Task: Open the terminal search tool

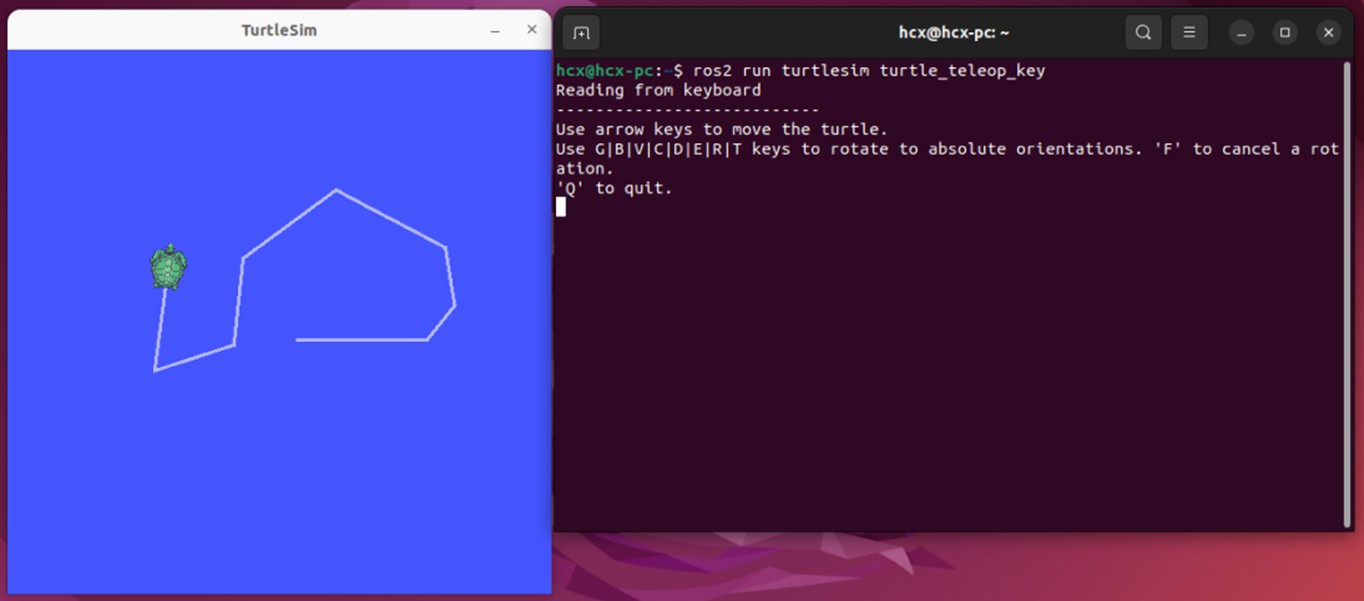Action: coord(1143,33)
